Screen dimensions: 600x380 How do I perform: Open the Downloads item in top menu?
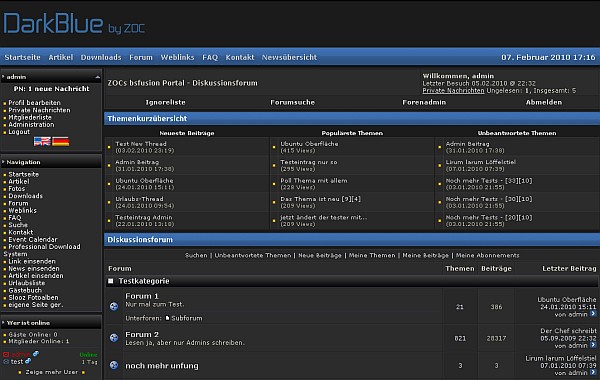101,57
